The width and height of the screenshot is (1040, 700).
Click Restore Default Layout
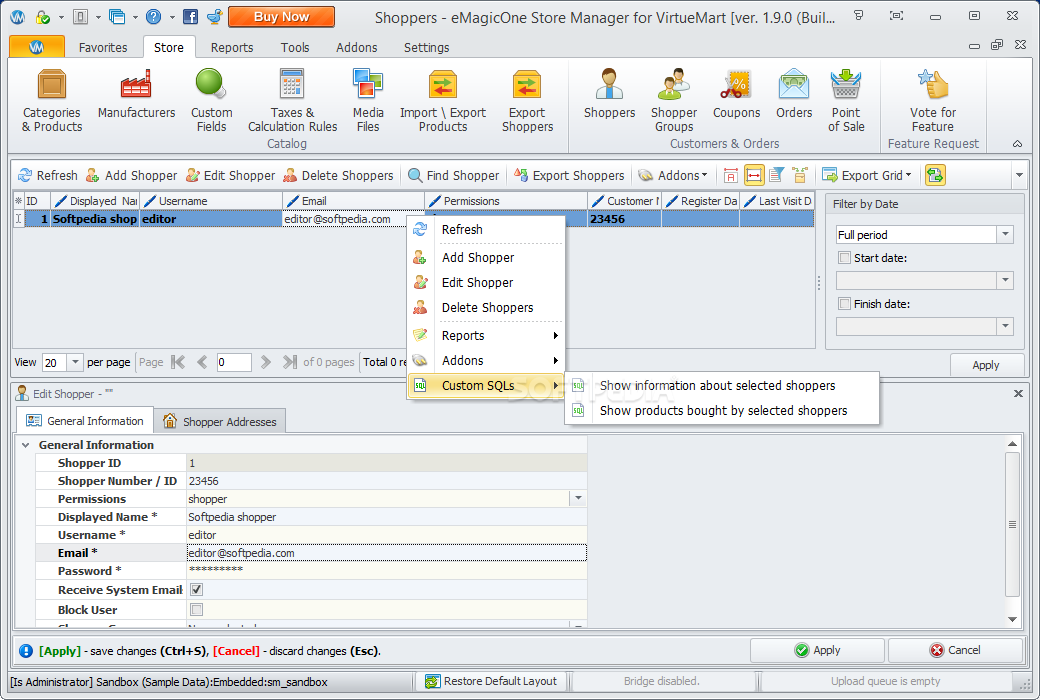[x=491, y=681]
